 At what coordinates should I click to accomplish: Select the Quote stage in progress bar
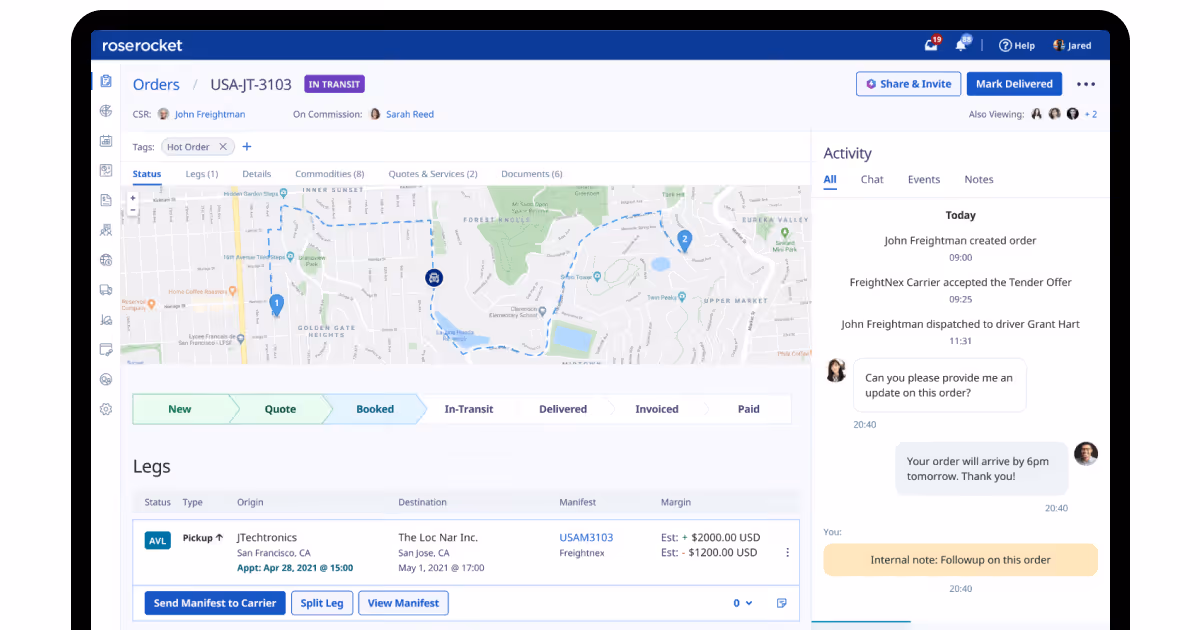click(280, 409)
